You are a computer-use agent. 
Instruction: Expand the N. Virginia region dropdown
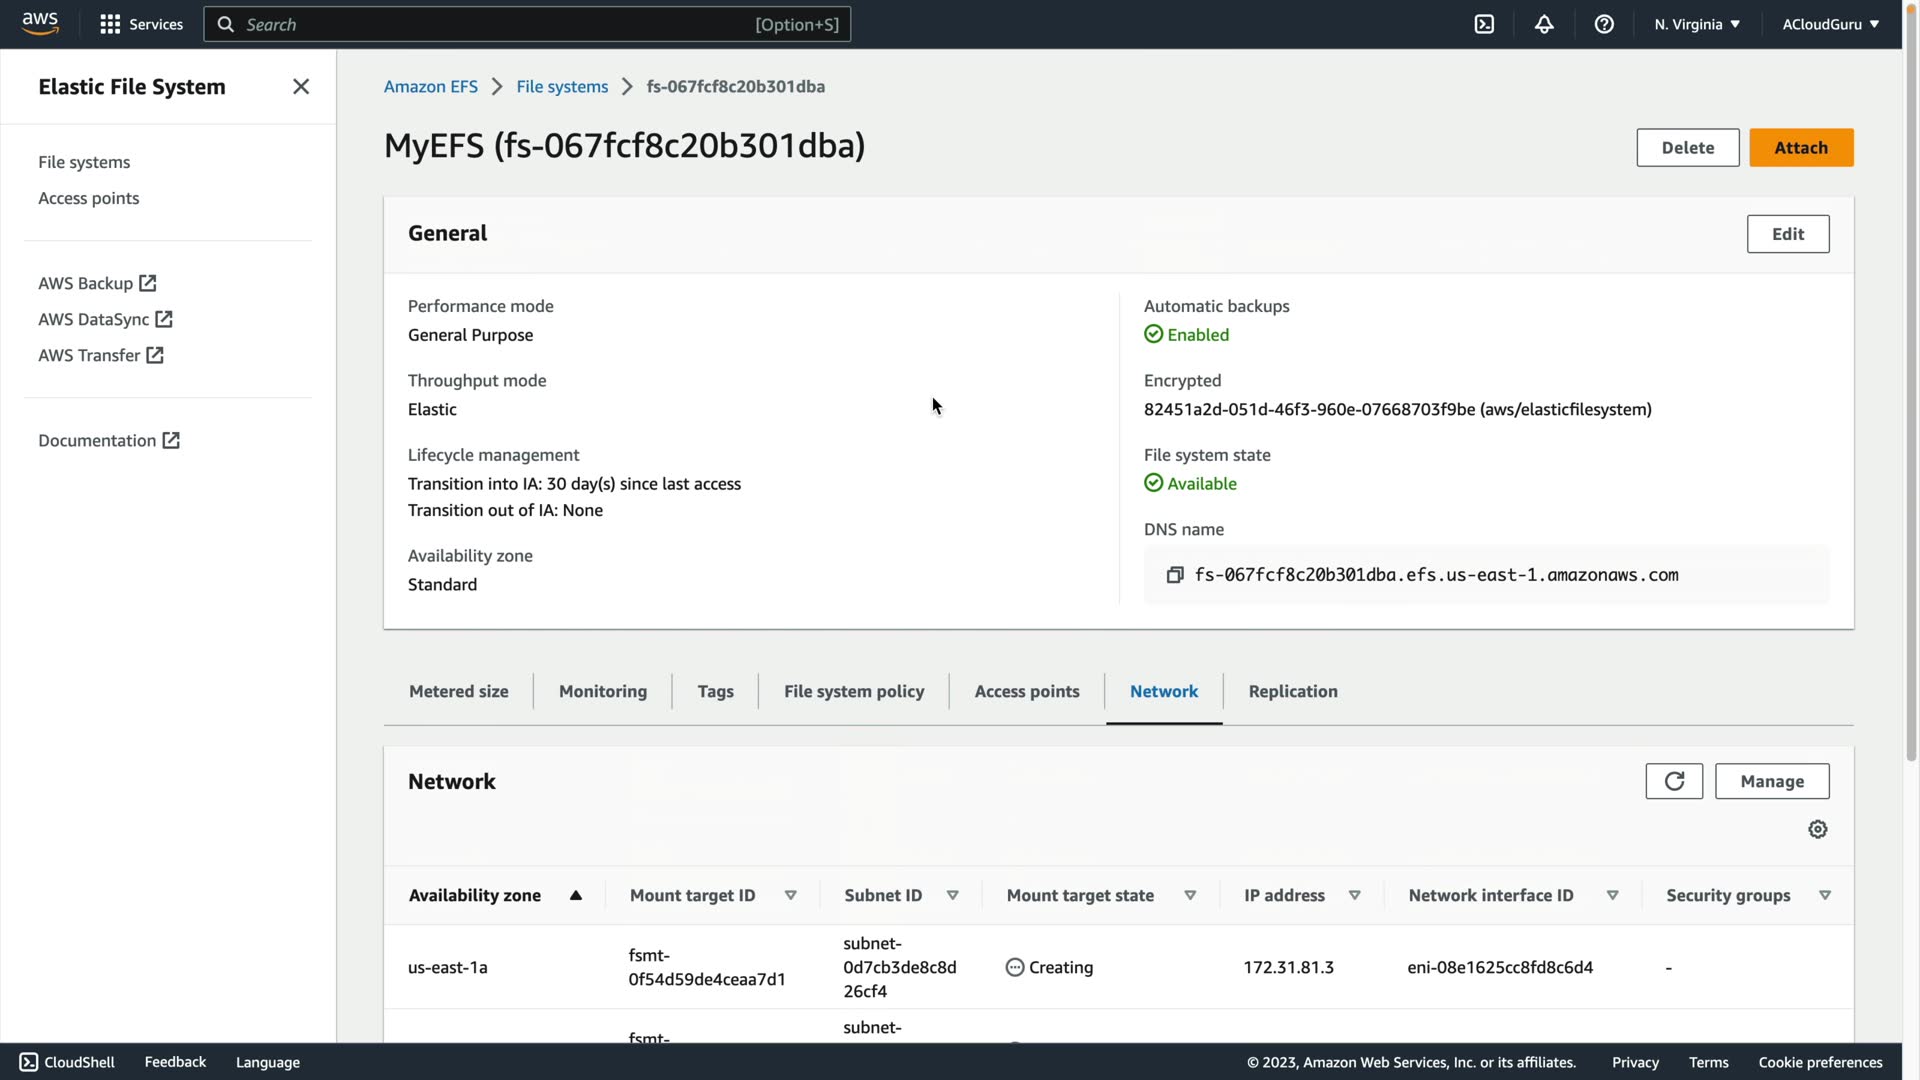[1697, 24]
